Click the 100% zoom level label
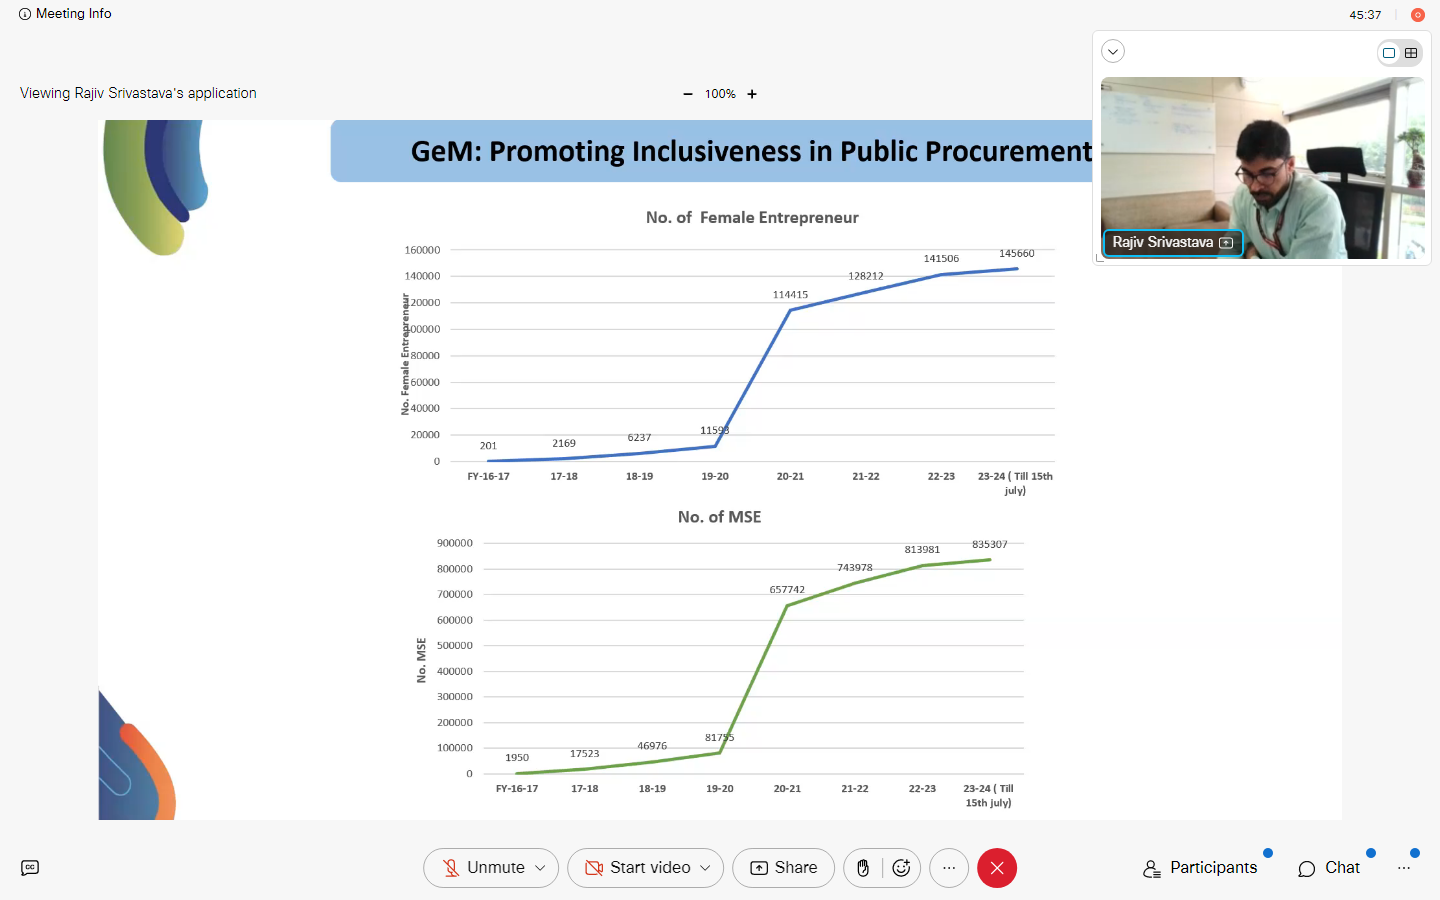The width and height of the screenshot is (1440, 900). pyautogui.click(x=720, y=94)
